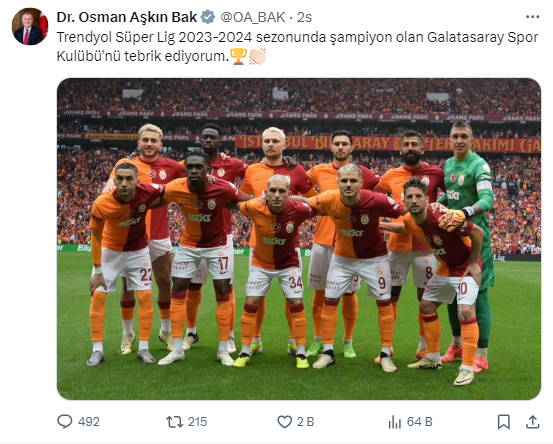Screen dimensions: 553x444
Task: Bookmark this tweet
Action: pyautogui.click(x=504, y=422)
